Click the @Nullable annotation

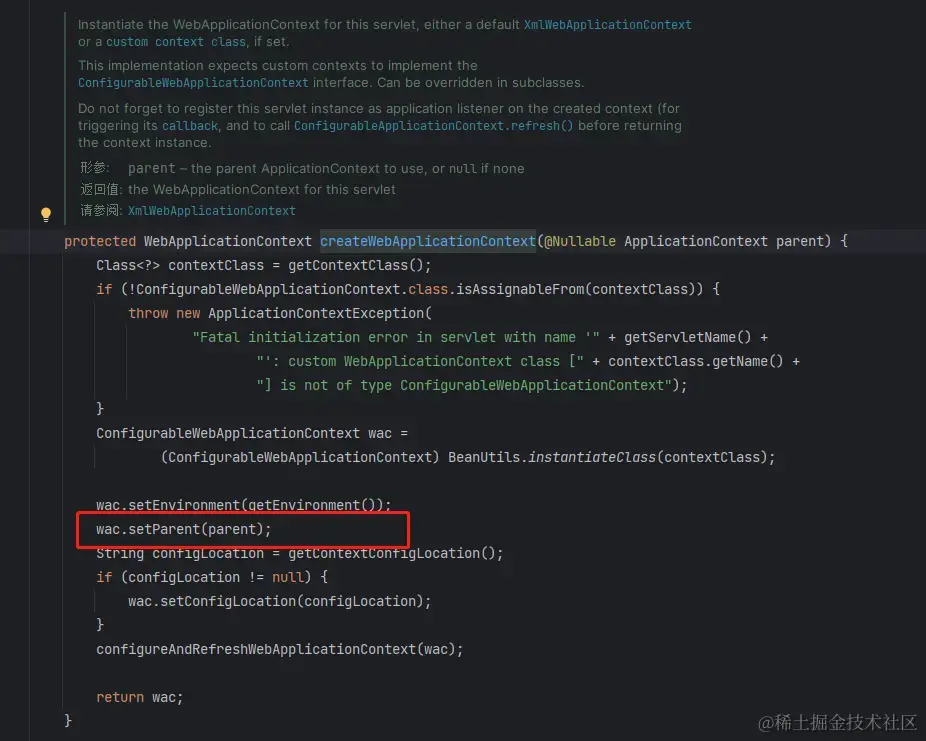click(x=580, y=241)
